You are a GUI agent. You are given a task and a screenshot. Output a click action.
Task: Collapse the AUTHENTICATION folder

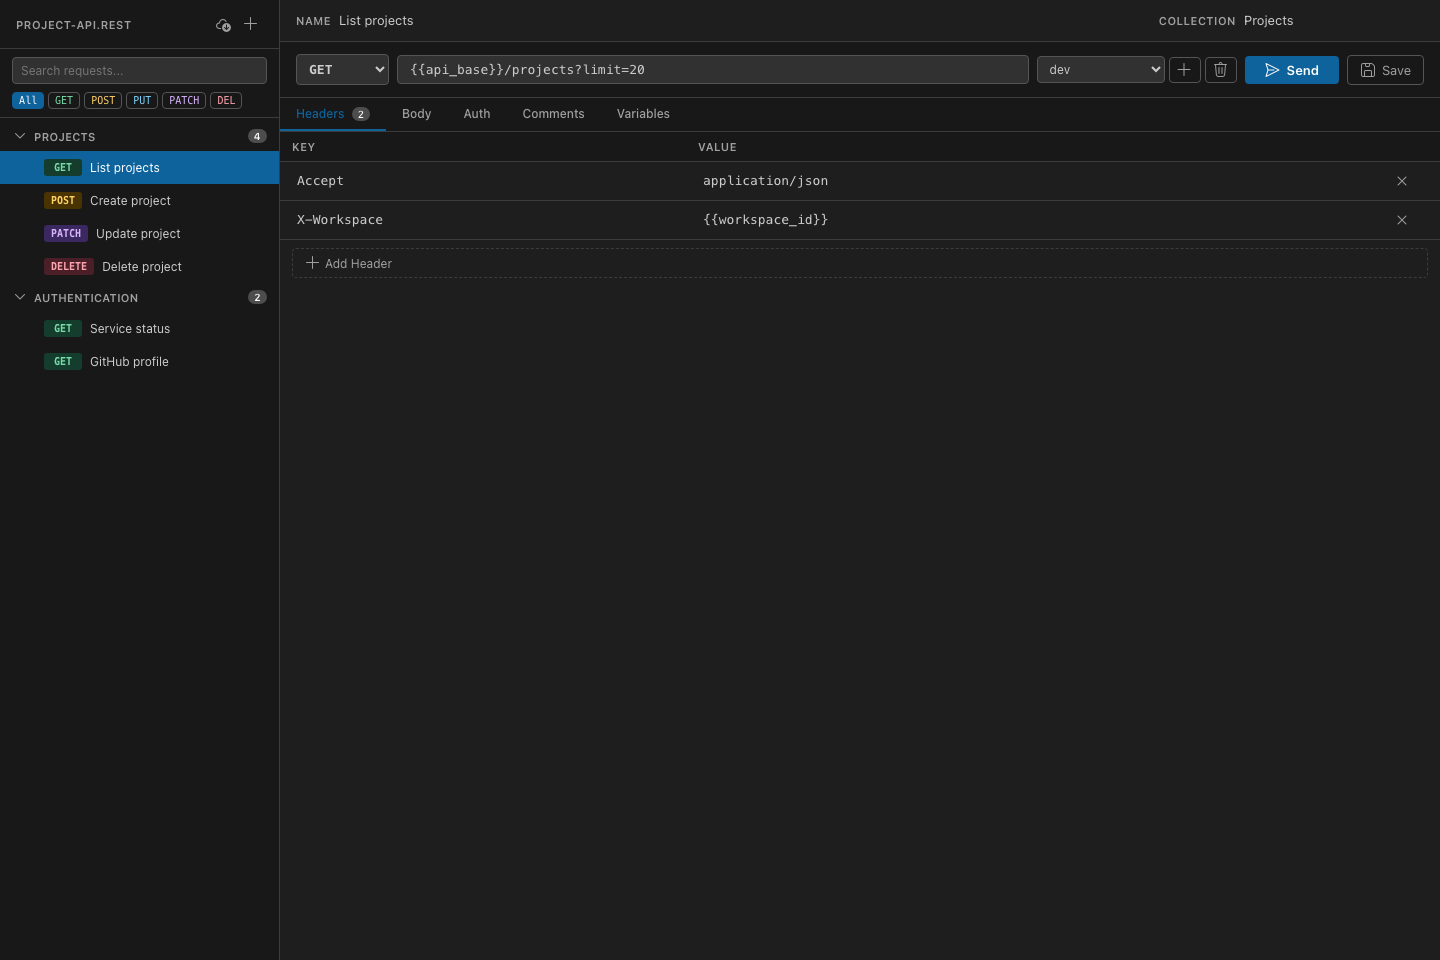[20, 297]
